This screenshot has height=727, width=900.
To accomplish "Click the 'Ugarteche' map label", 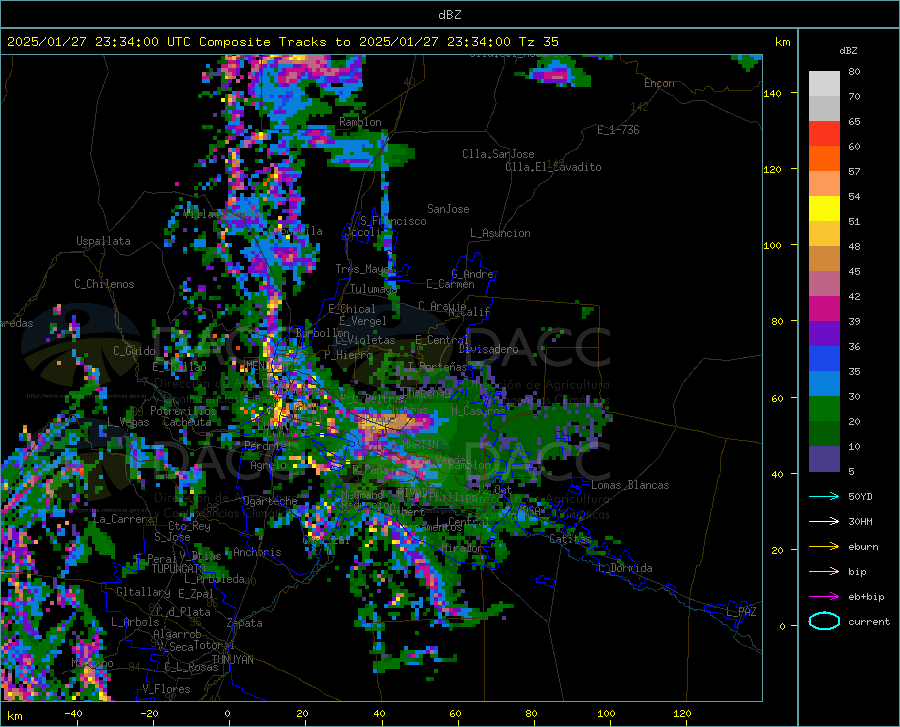I will point(270,501).
